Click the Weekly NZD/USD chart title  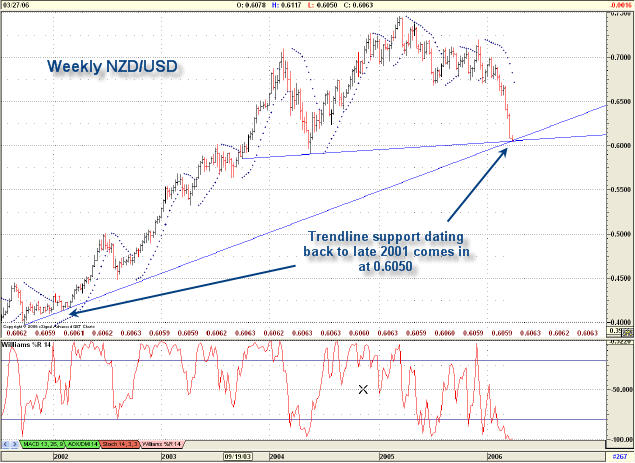(x=112, y=66)
